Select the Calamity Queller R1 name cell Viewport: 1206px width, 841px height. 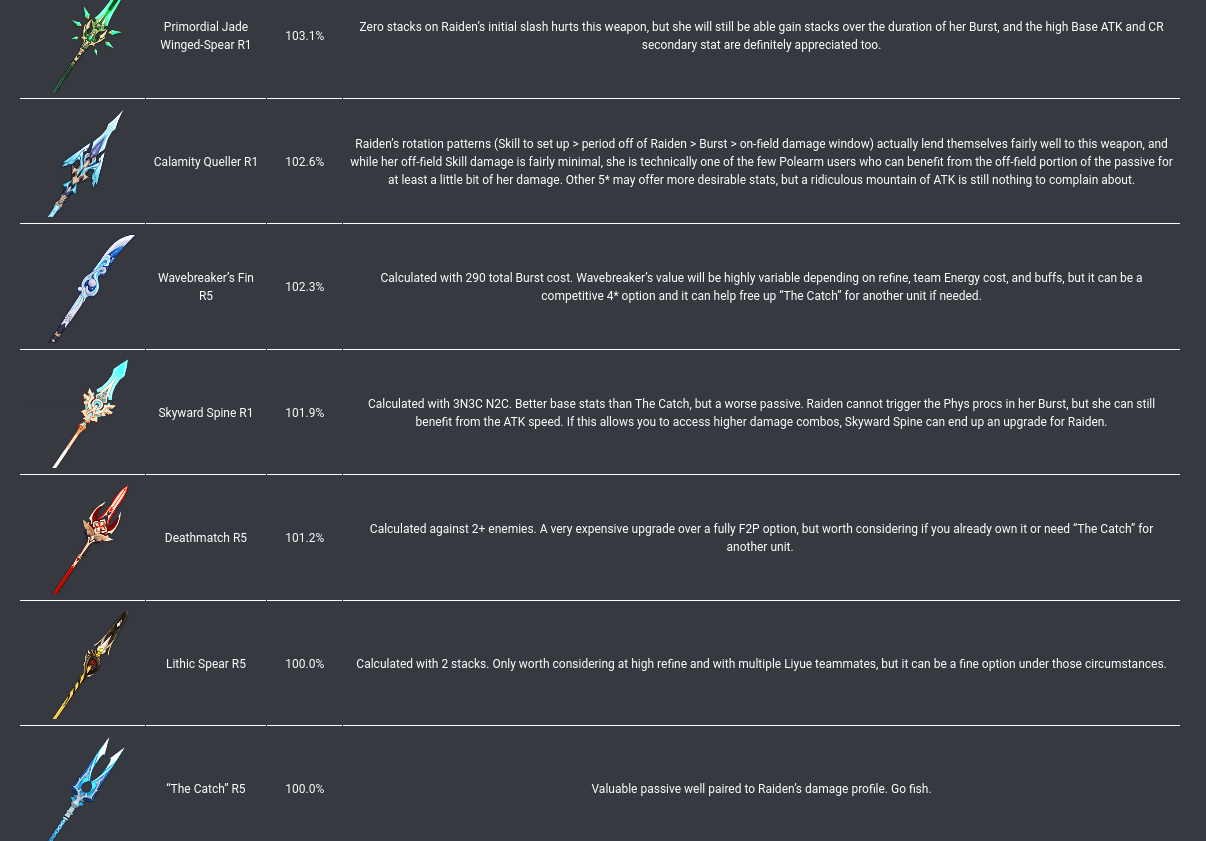click(x=206, y=162)
